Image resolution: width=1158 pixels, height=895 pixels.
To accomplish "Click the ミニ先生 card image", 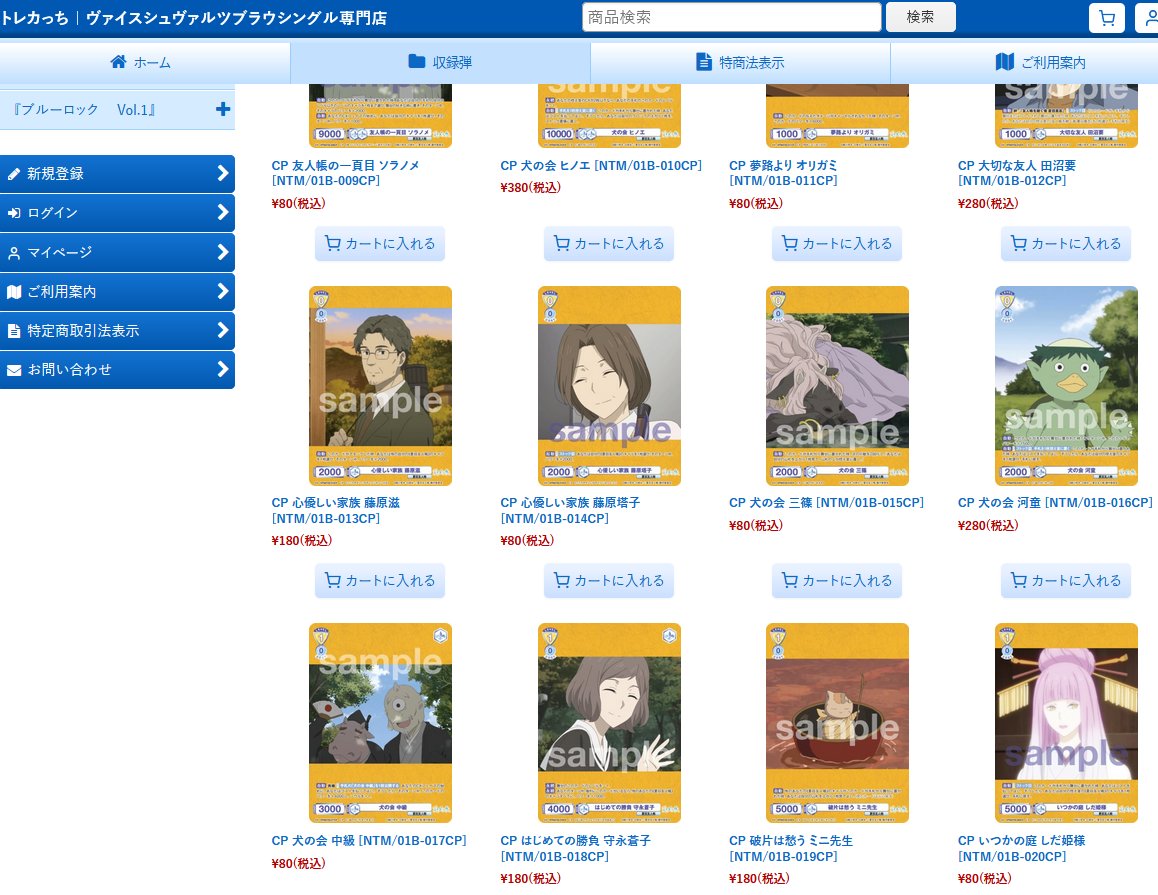I will tap(837, 723).
